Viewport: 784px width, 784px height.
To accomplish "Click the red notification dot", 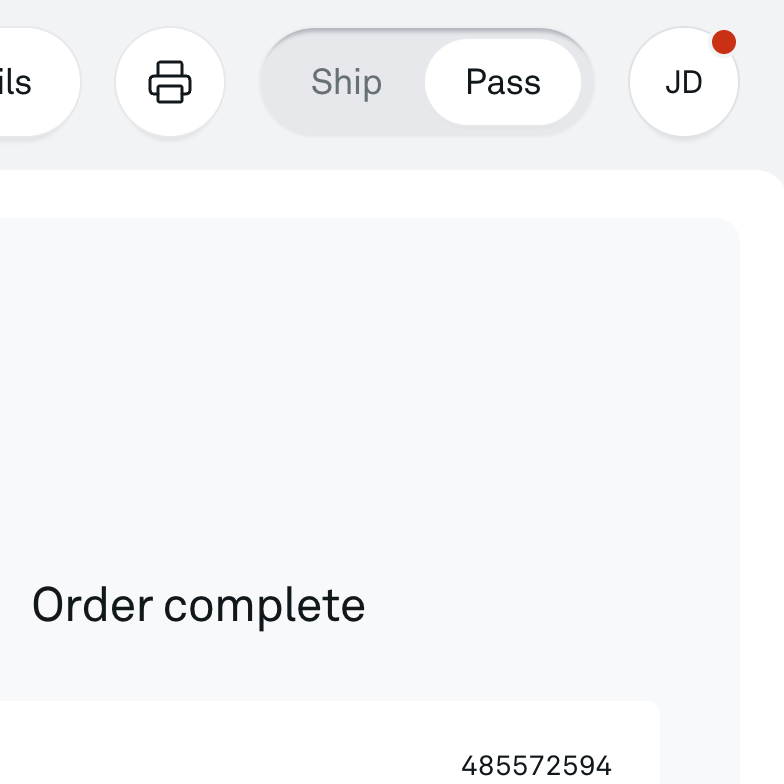I will [724, 42].
